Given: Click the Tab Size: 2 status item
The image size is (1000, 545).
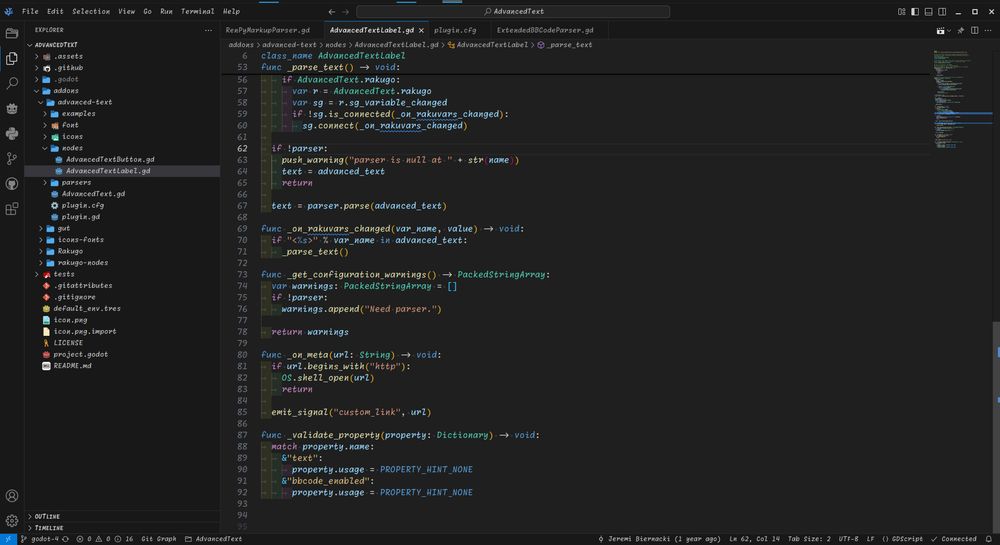Looking at the screenshot, I should [x=809, y=539].
